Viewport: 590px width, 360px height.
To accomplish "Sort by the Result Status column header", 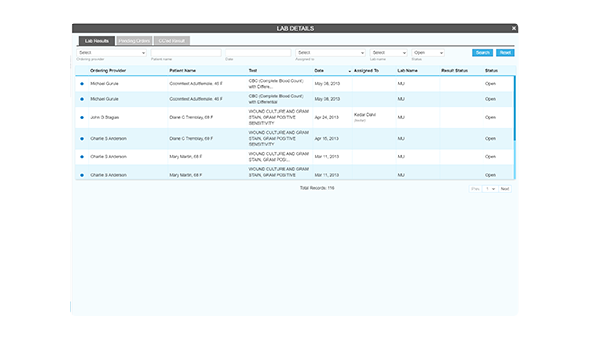I will (x=455, y=70).
